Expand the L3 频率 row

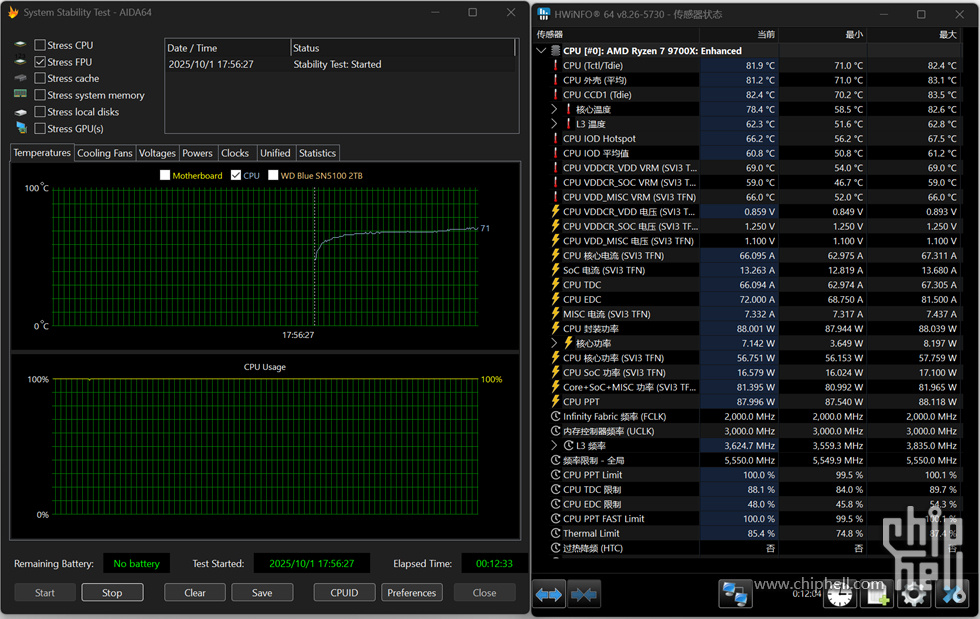[x=554, y=445]
